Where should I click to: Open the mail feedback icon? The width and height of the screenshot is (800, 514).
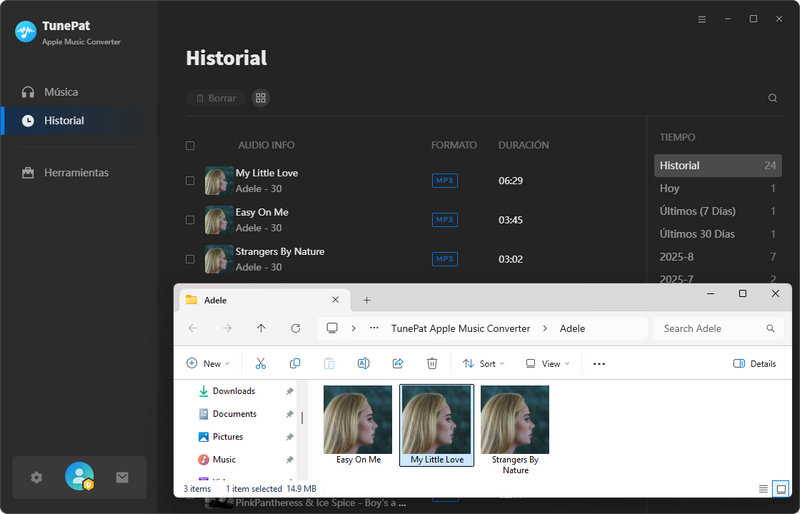click(122, 478)
